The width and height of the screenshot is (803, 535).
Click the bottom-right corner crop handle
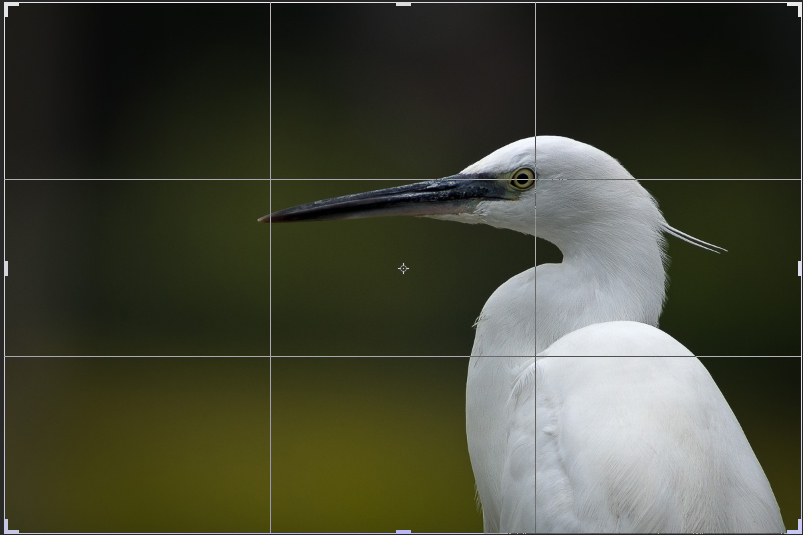(796, 527)
